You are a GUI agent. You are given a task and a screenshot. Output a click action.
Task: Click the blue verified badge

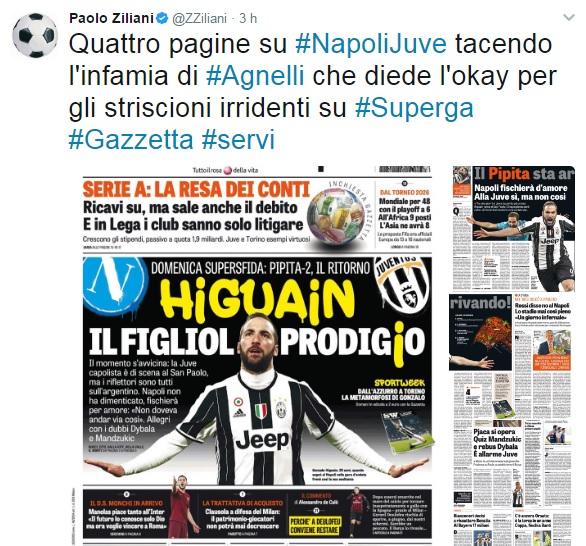pyautogui.click(x=162, y=18)
